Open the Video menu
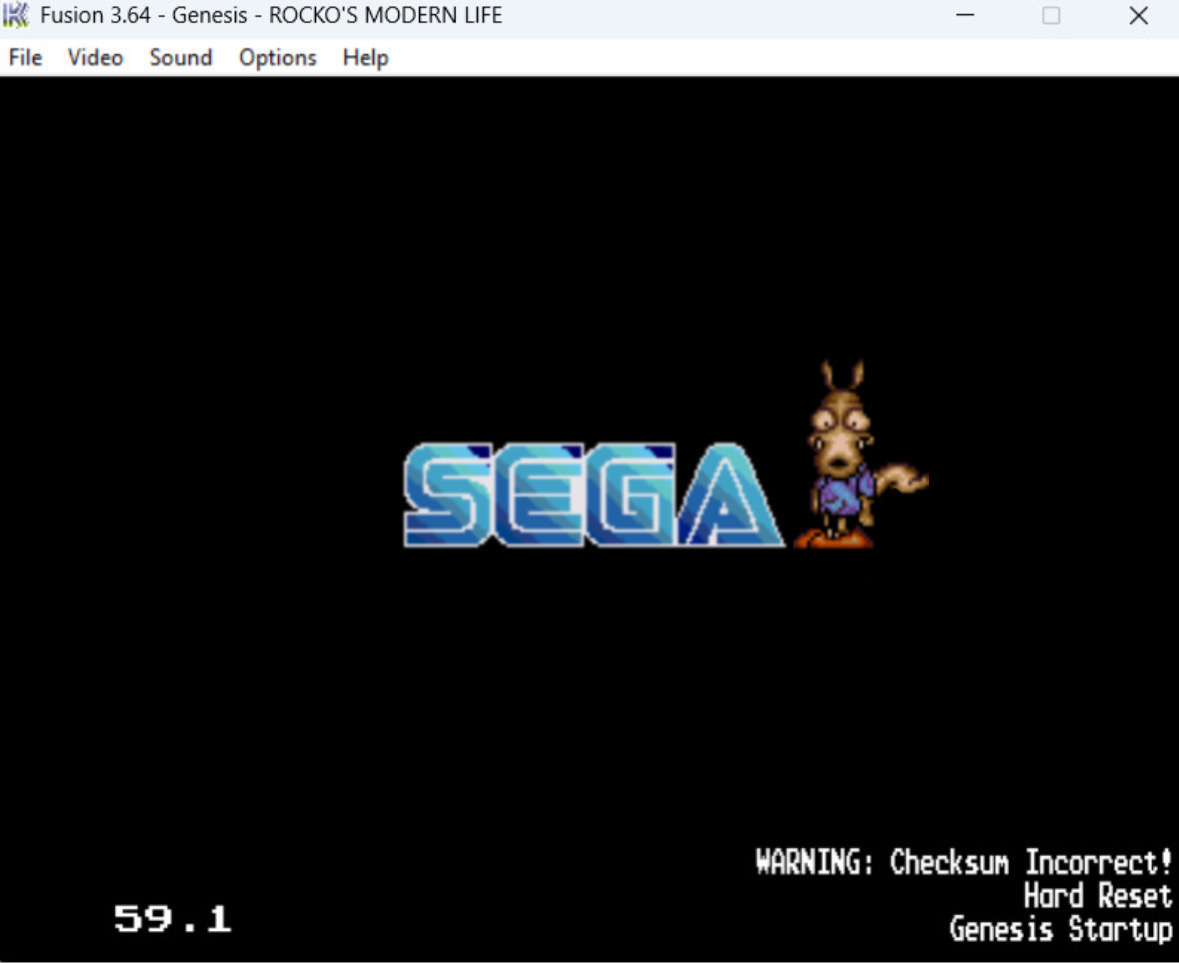The image size is (1179, 963). 95,58
